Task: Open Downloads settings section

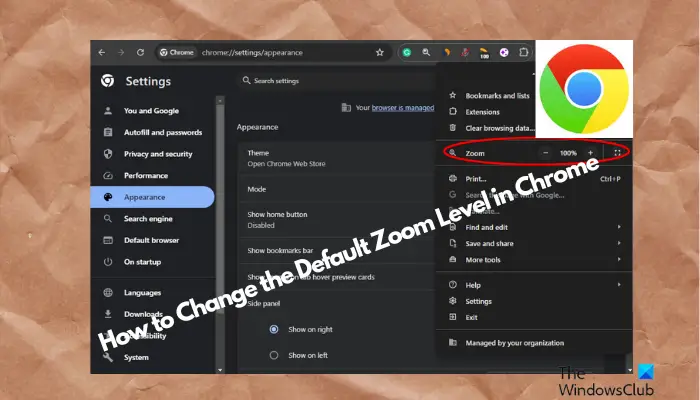Action: (152, 314)
